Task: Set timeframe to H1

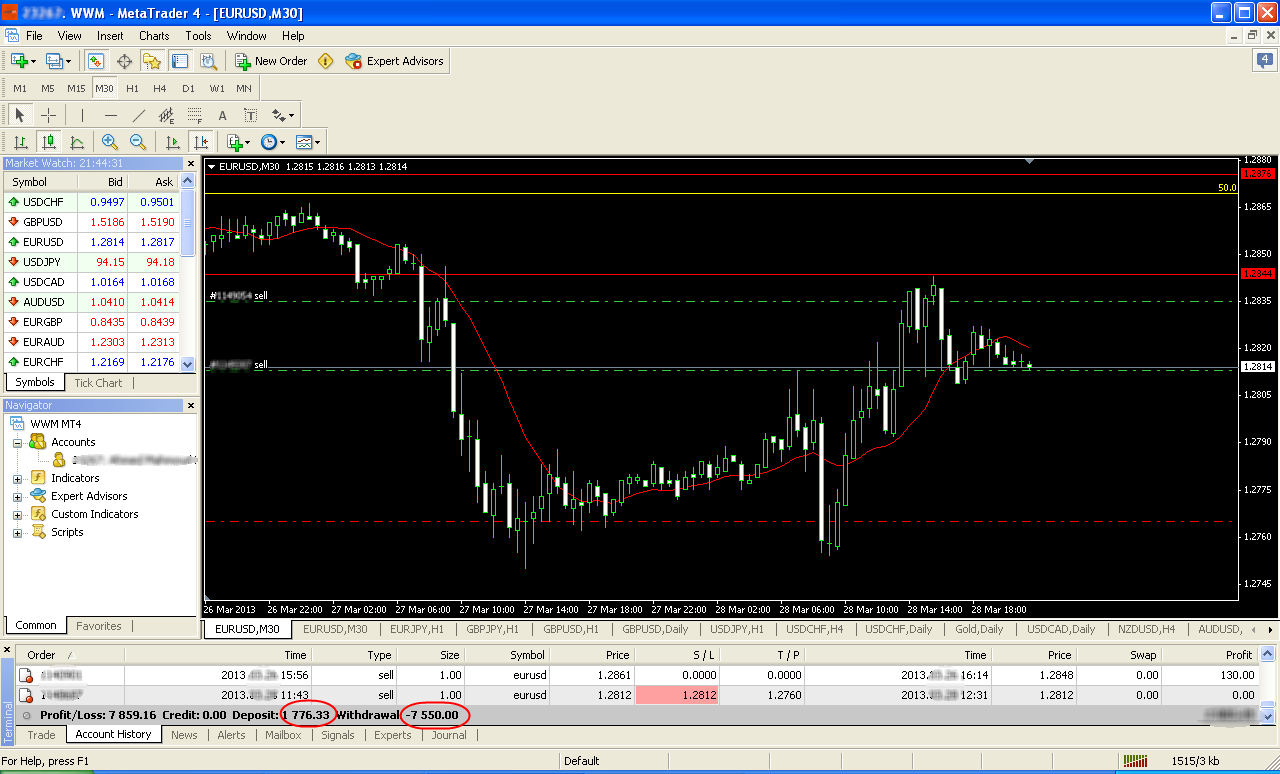Action: [132, 88]
